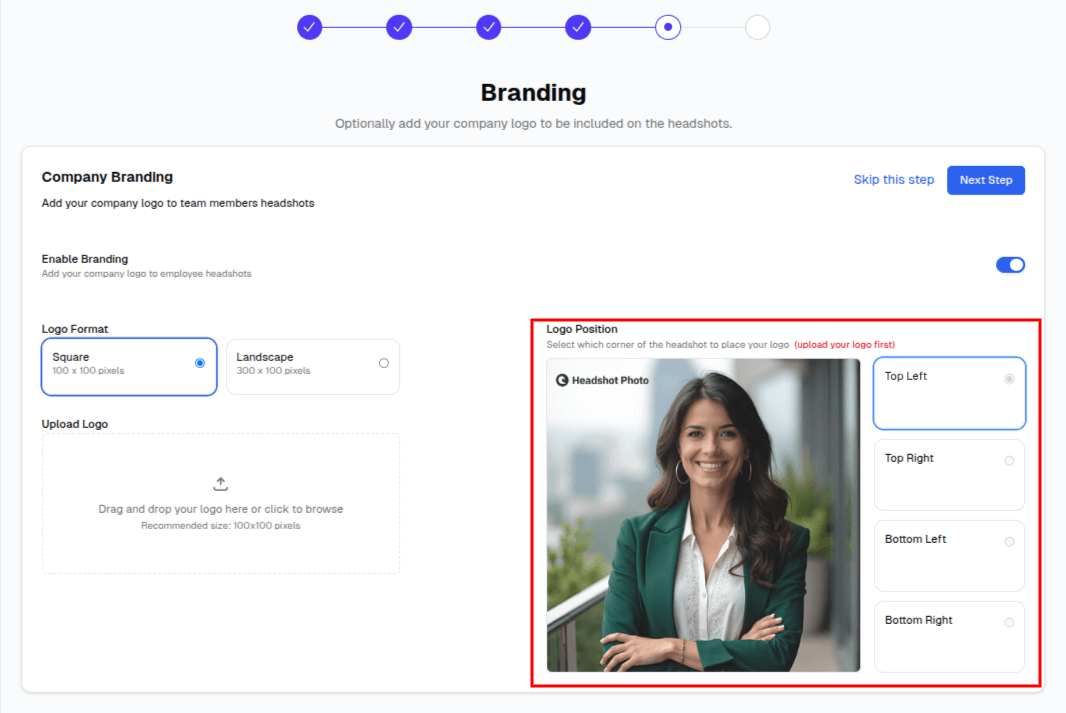Click the upload arrow icon
Viewport: 1066px width, 713px height.
(x=221, y=484)
